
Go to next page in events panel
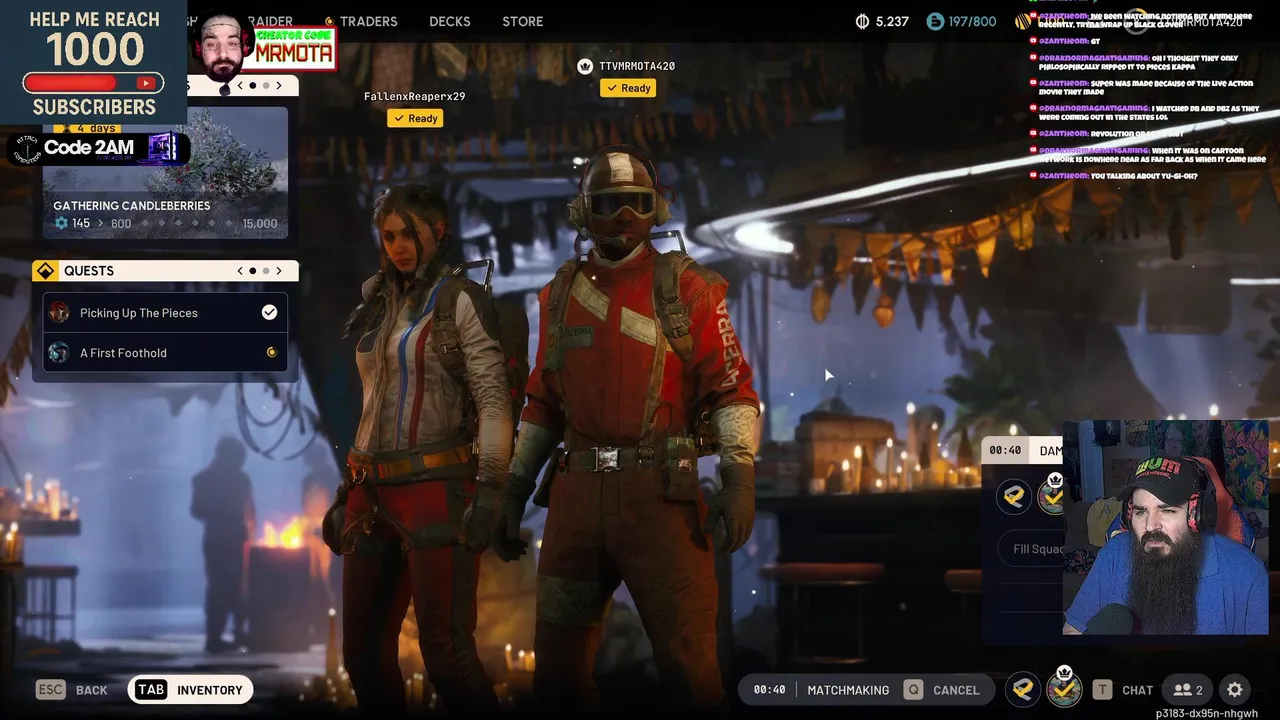coord(279,86)
